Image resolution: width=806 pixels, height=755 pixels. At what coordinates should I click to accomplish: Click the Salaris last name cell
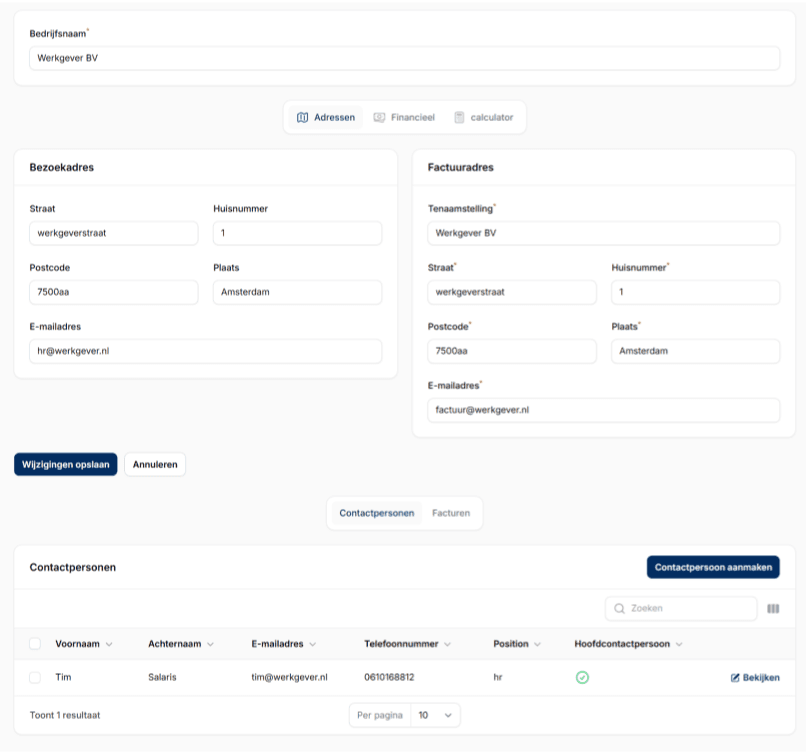click(x=162, y=677)
